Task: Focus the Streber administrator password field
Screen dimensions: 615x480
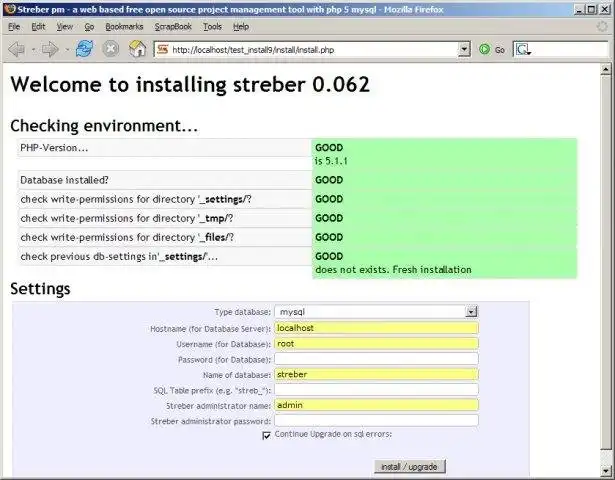Action: [376, 420]
